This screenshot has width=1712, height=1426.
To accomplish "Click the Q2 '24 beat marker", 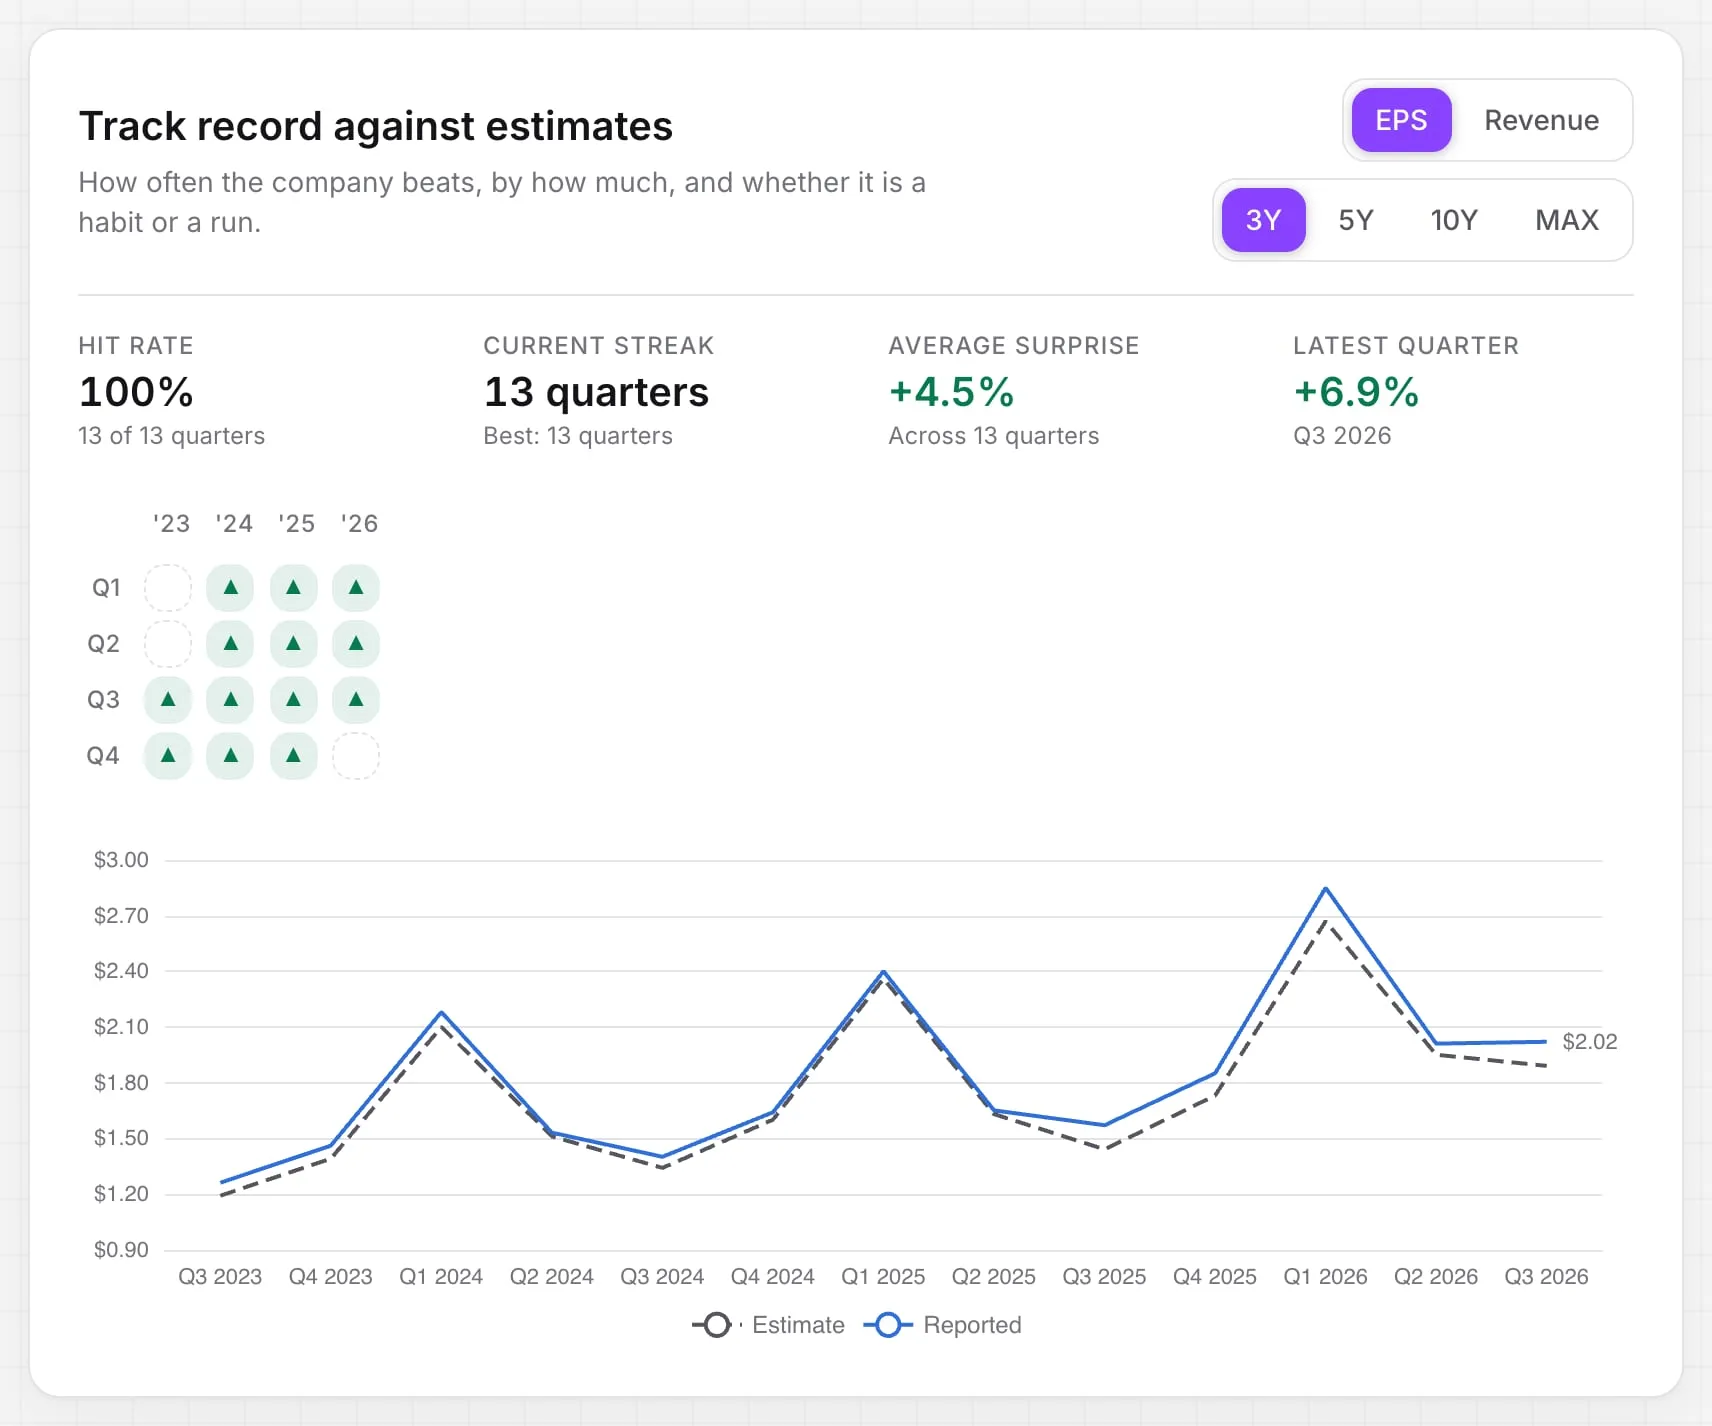I will point(230,643).
